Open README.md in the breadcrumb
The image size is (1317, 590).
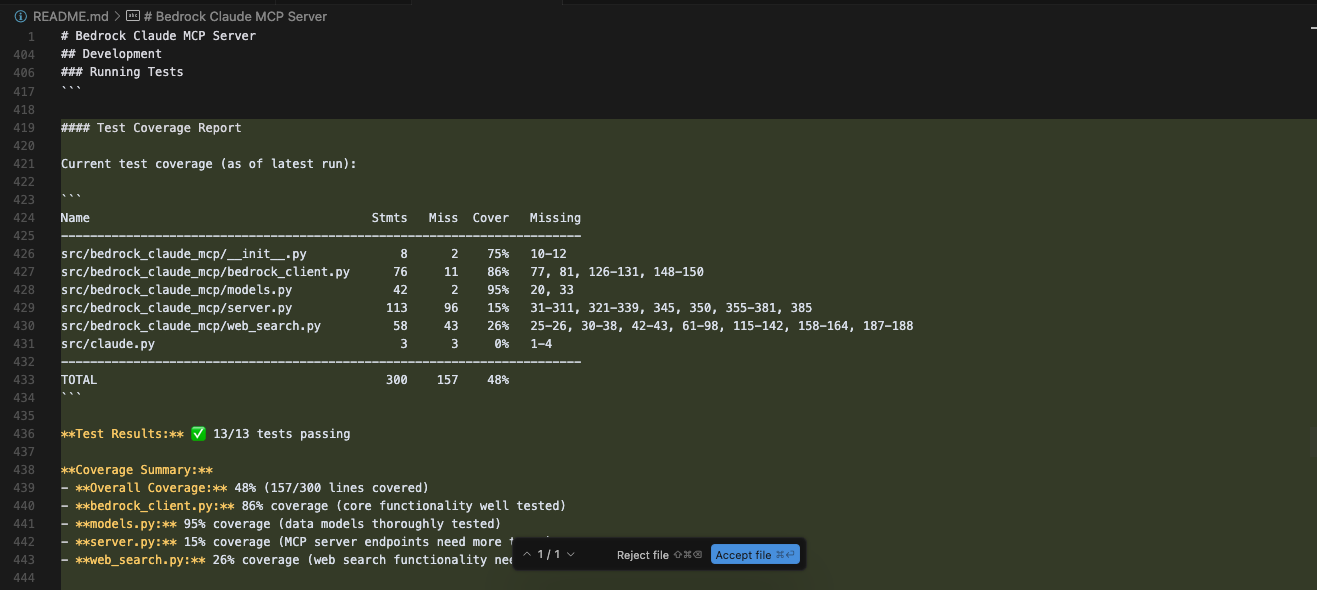pyautogui.click(x=69, y=16)
